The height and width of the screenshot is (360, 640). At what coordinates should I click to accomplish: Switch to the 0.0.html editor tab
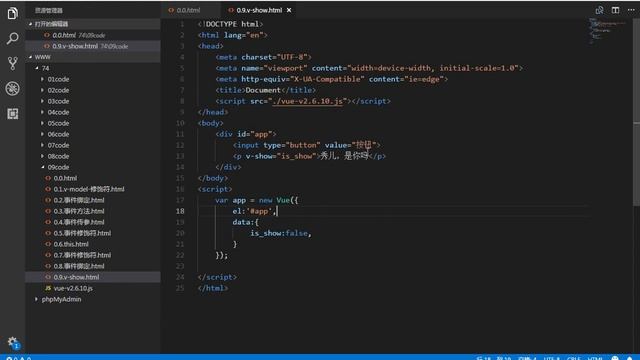click(188, 10)
